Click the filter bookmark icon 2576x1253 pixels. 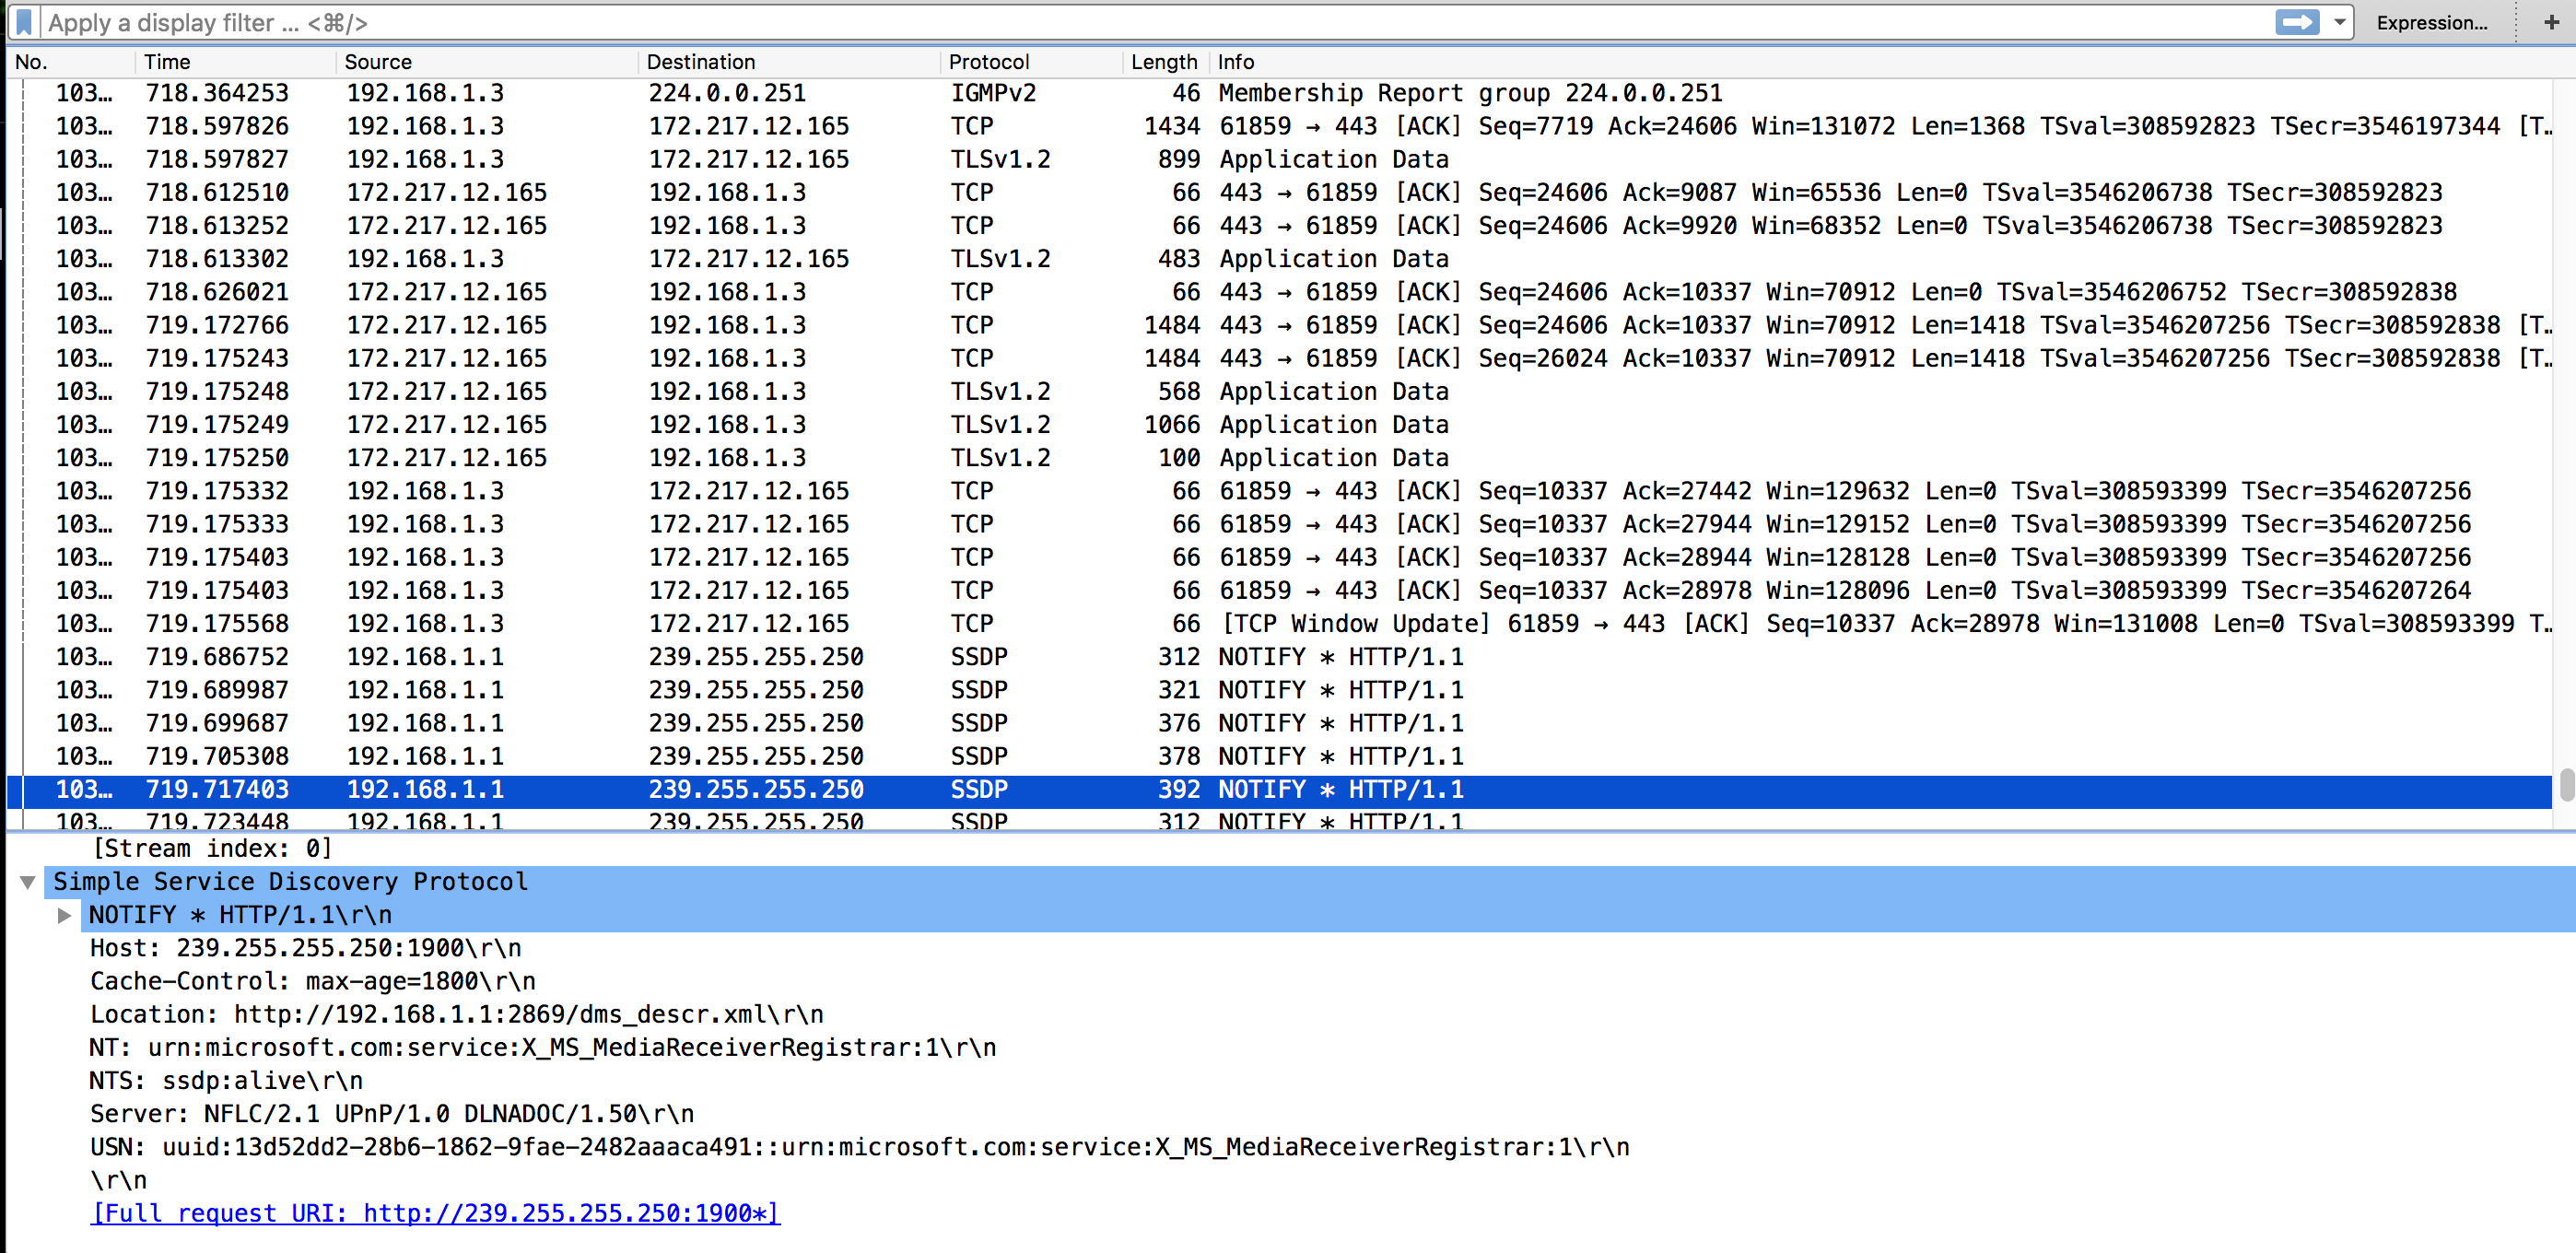pyautogui.click(x=24, y=22)
